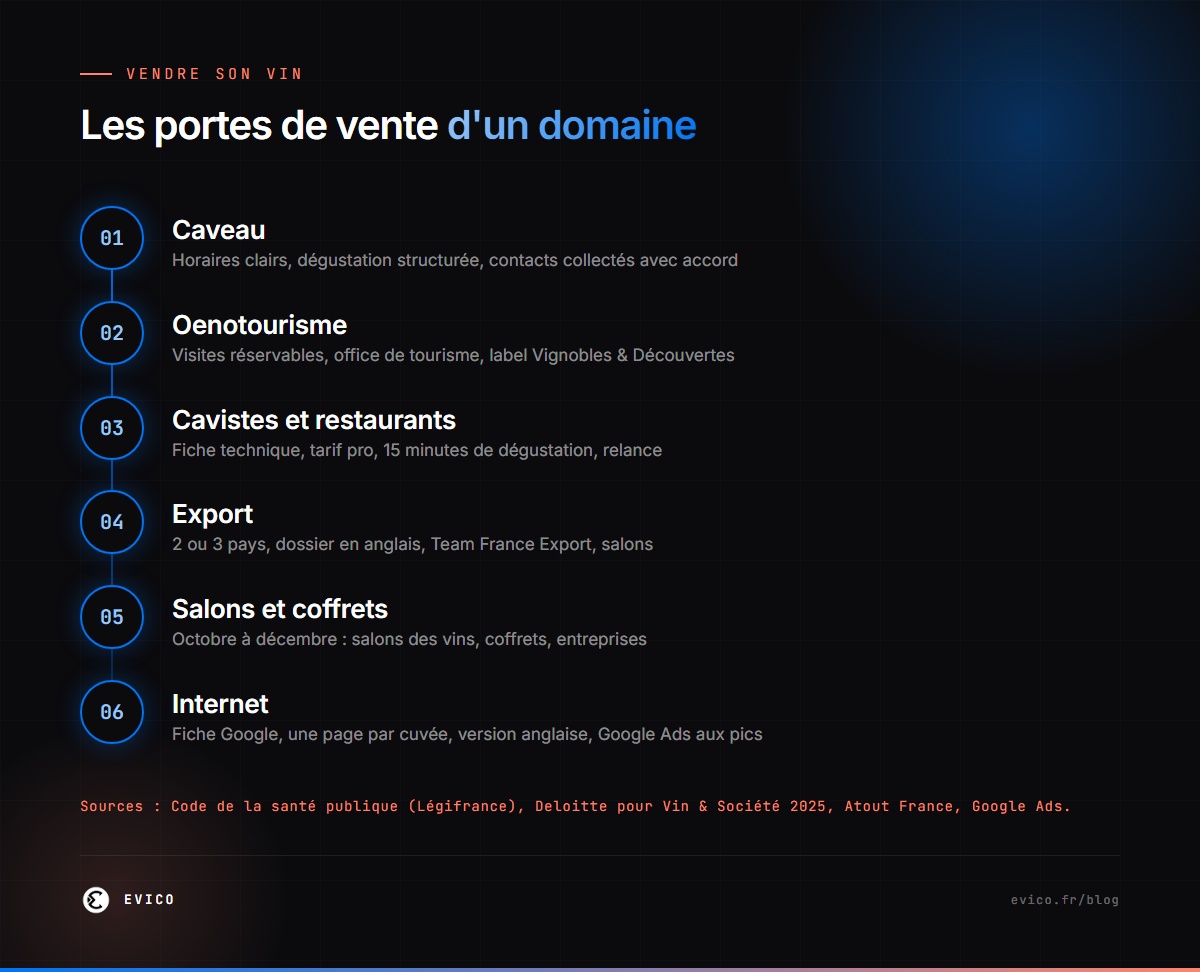This screenshot has width=1200, height=972.
Task: Click the step 01 circle
Action: (x=112, y=238)
